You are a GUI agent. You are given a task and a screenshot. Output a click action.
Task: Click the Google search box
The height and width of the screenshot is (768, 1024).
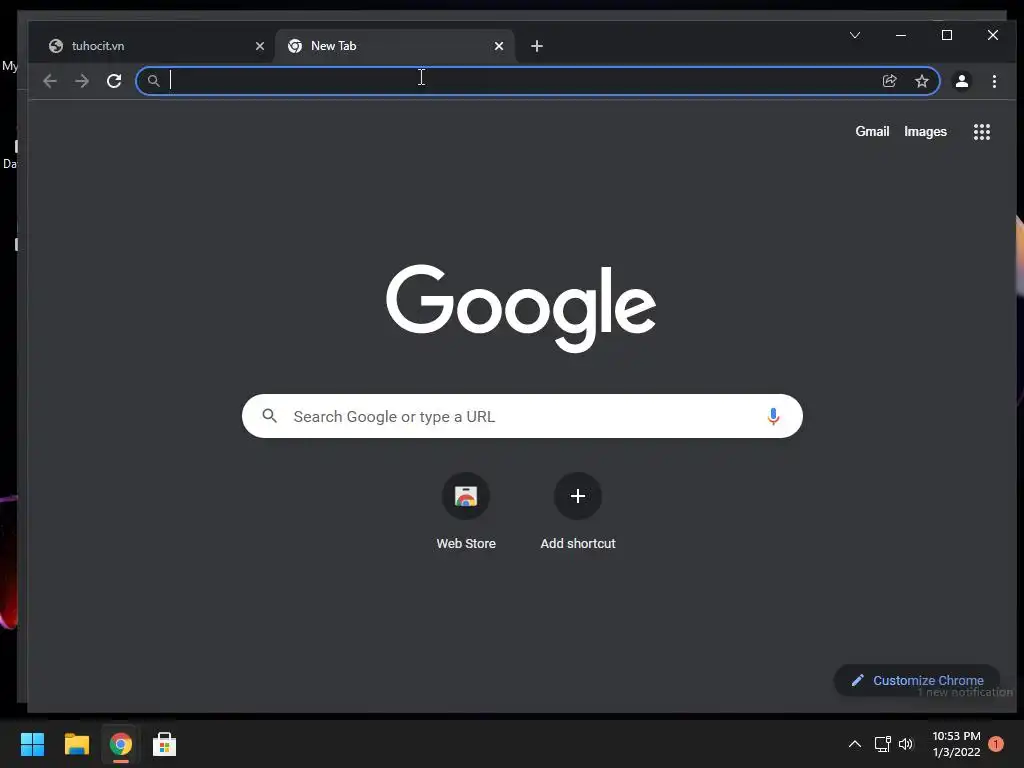pyautogui.click(x=522, y=416)
